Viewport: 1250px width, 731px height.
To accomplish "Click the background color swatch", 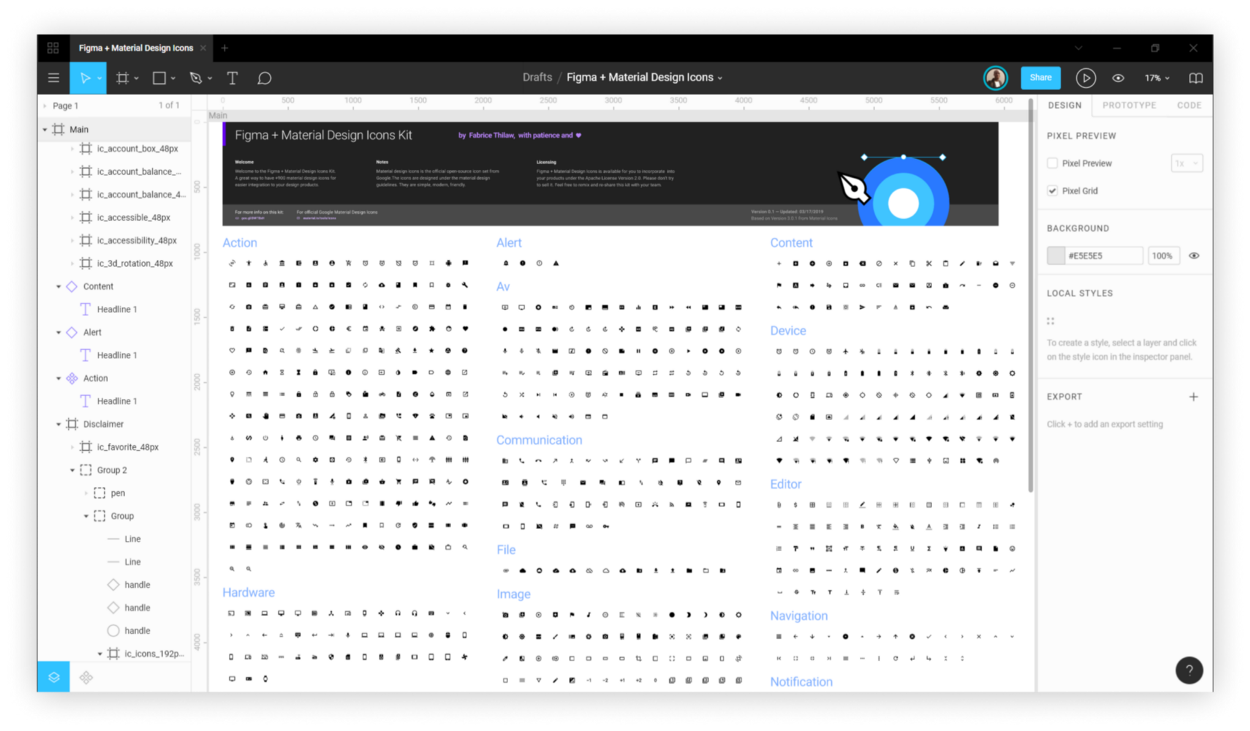I will [1058, 255].
